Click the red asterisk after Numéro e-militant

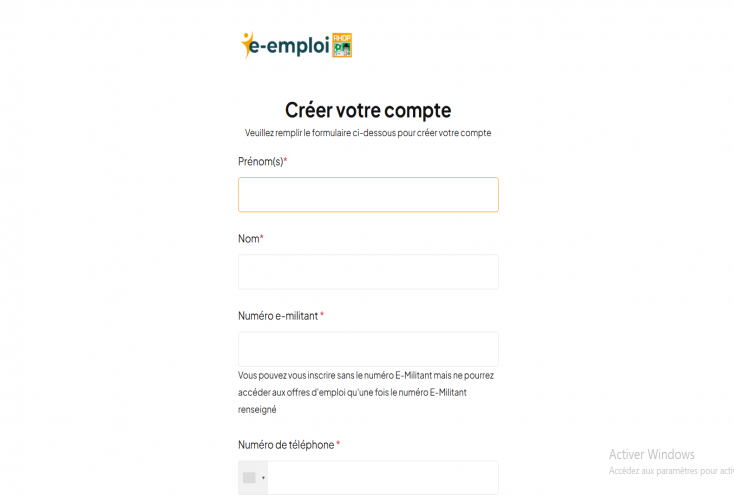click(322, 316)
